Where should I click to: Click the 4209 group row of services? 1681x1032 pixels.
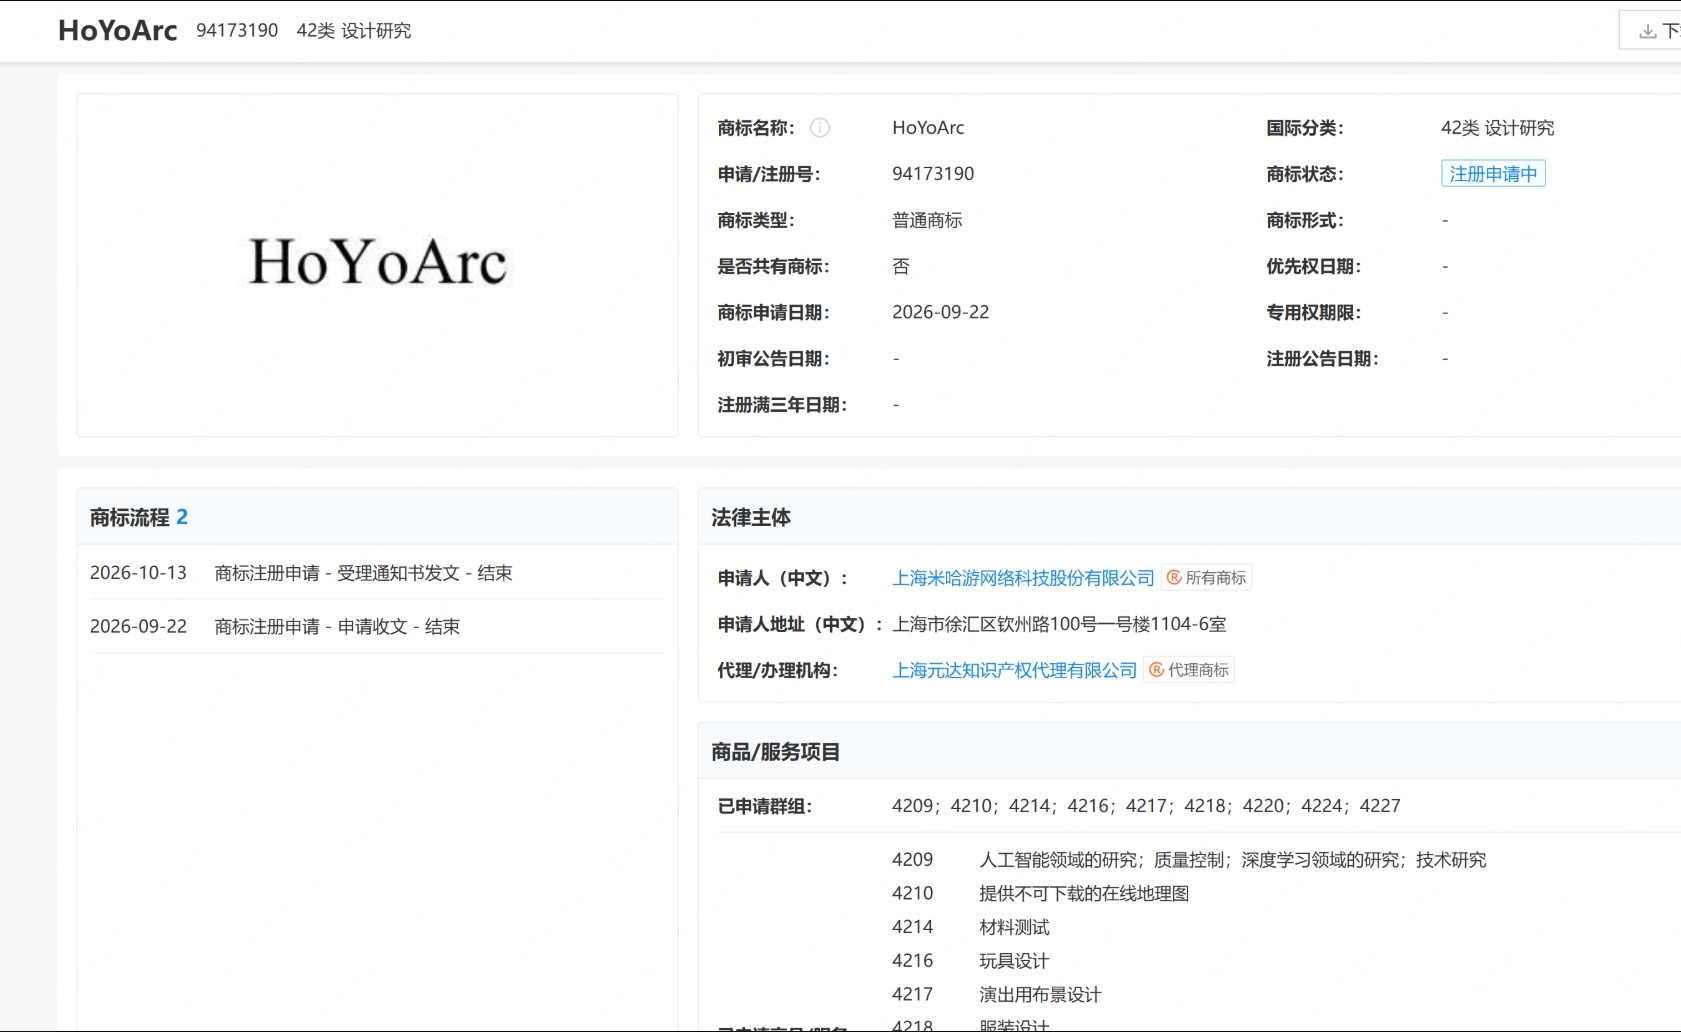point(1189,860)
